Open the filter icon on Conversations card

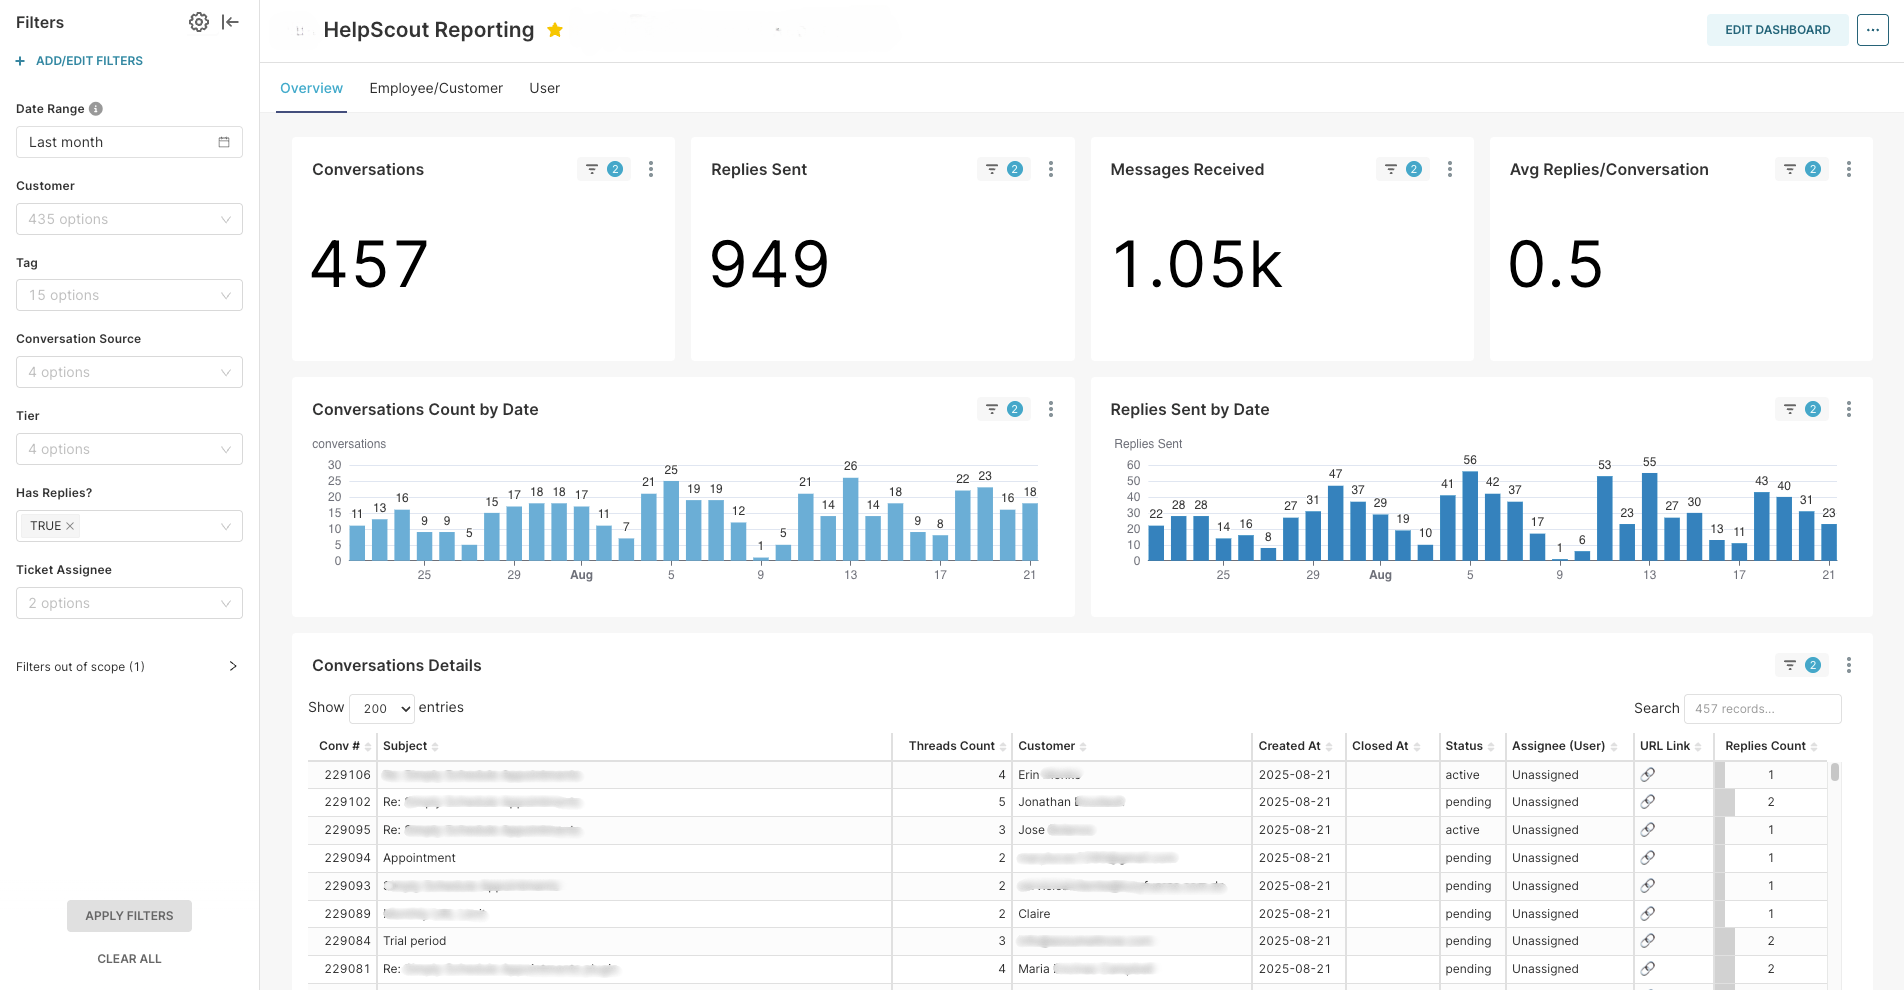click(589, 169)
